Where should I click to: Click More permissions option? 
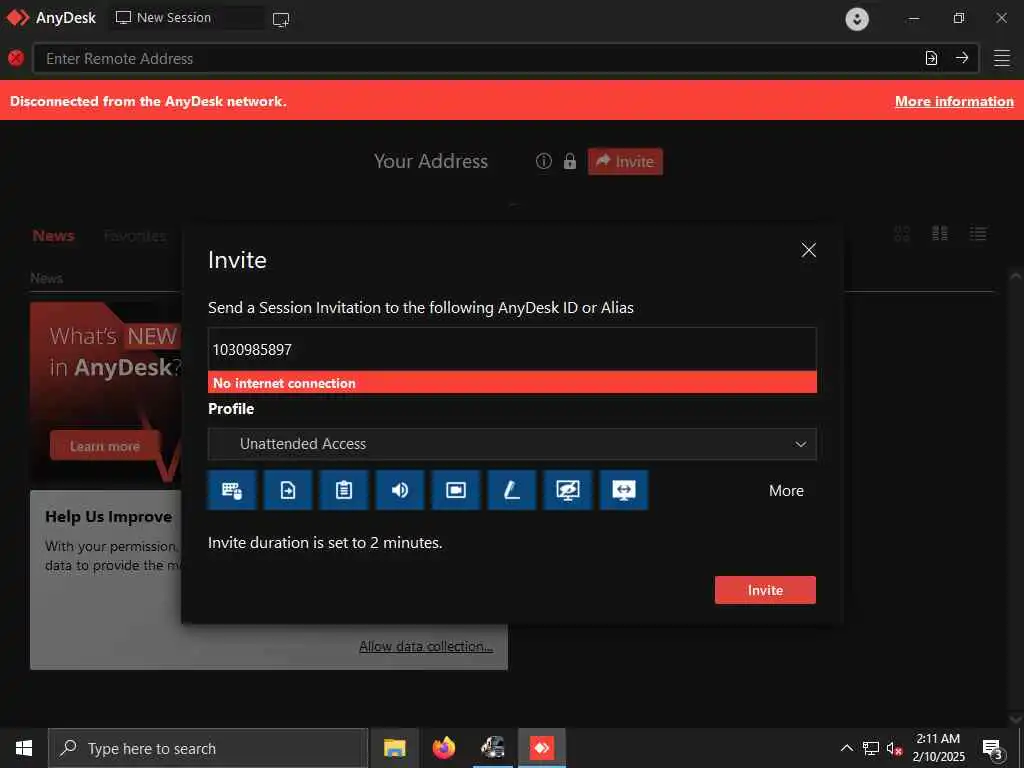point(786,490)
